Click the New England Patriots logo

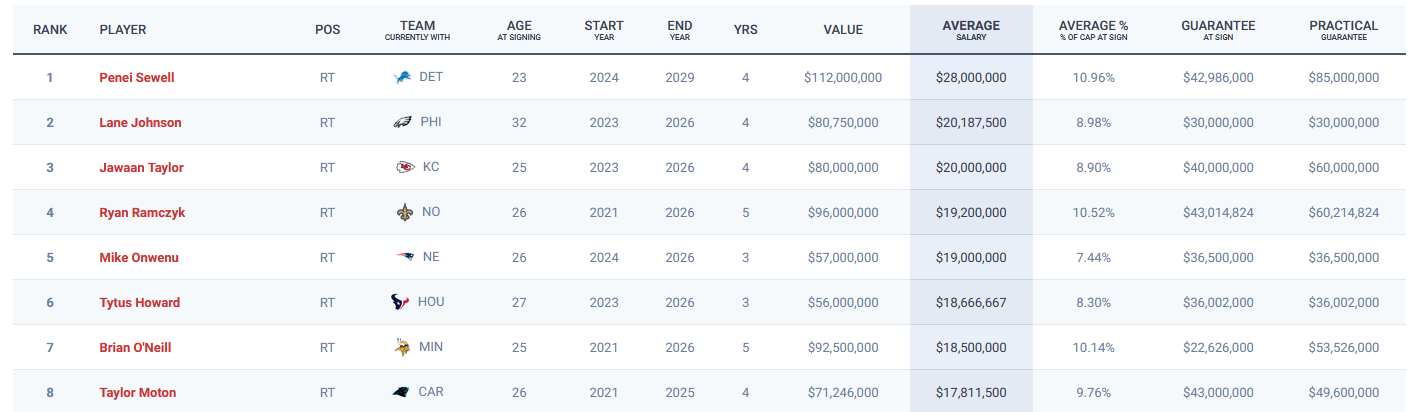(x=405, y=258)
